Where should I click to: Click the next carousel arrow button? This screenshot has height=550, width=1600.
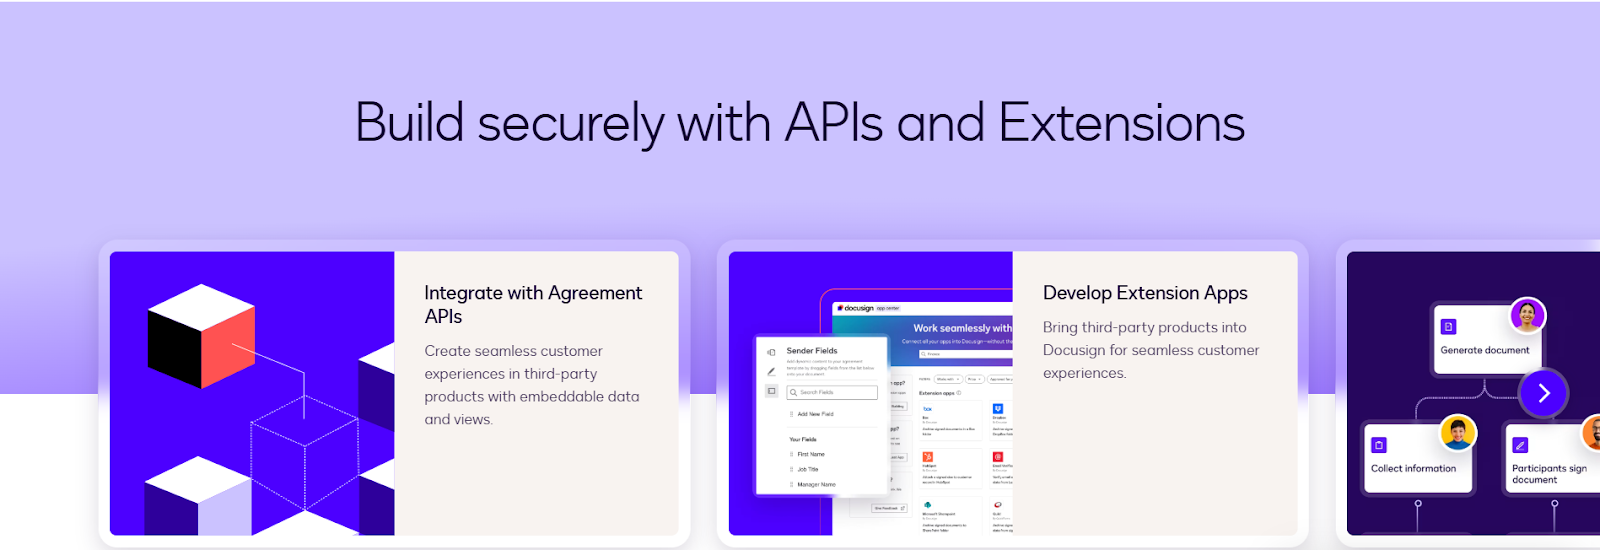click(x=1543, y=393)
